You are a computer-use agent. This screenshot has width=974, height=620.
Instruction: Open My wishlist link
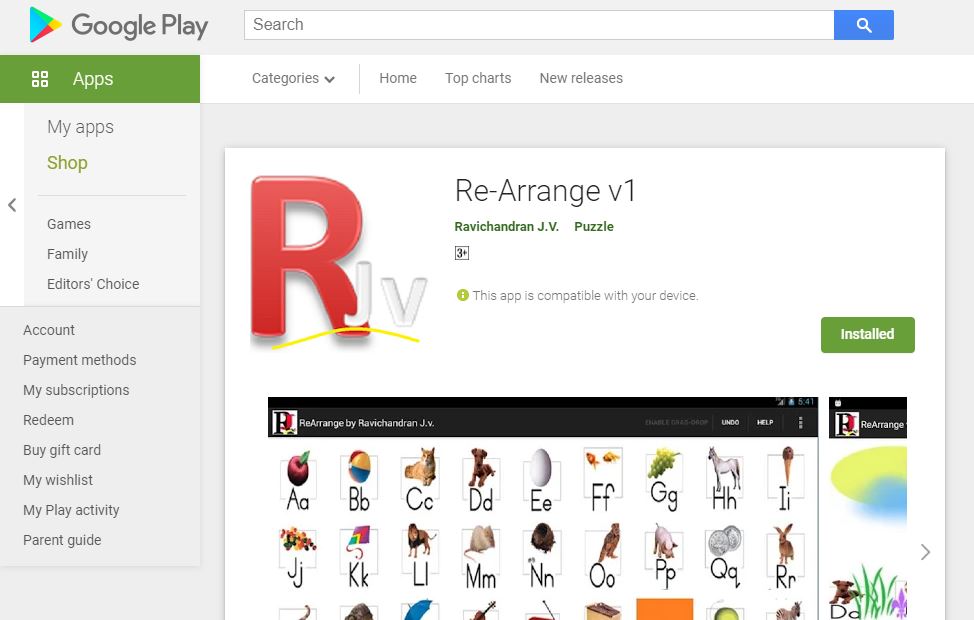[x=58, y=480]
